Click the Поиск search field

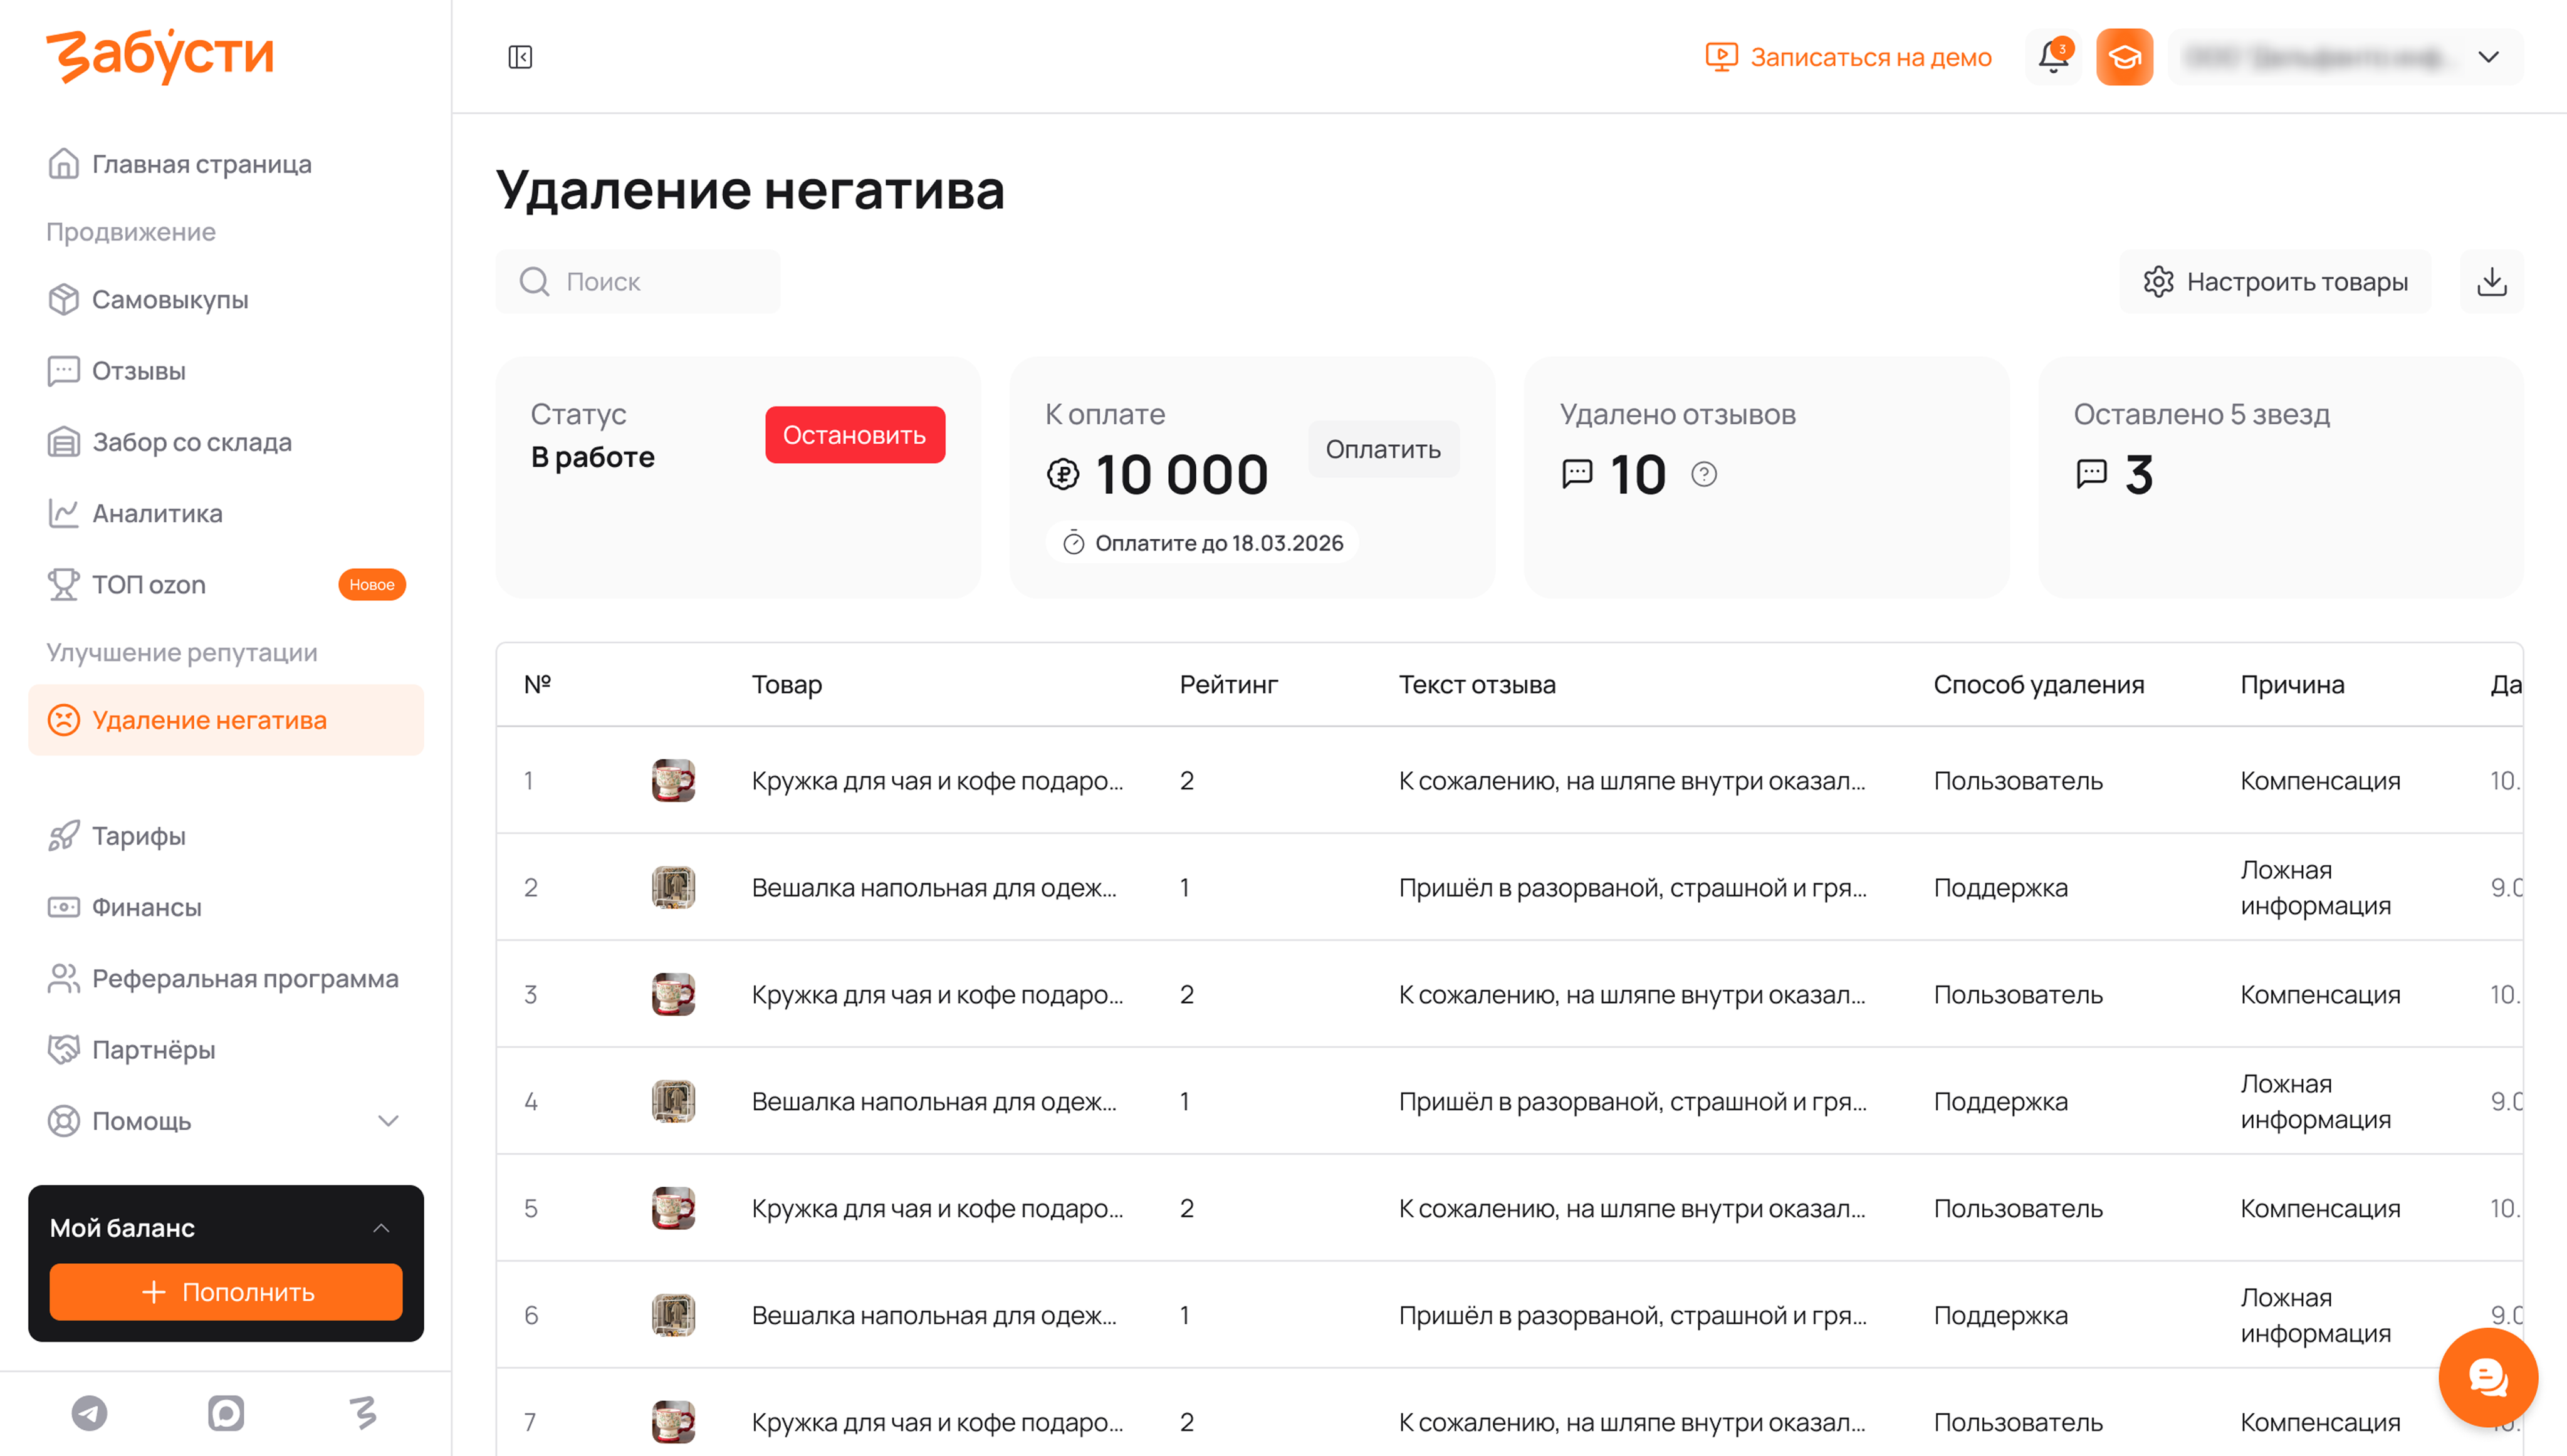637,282
